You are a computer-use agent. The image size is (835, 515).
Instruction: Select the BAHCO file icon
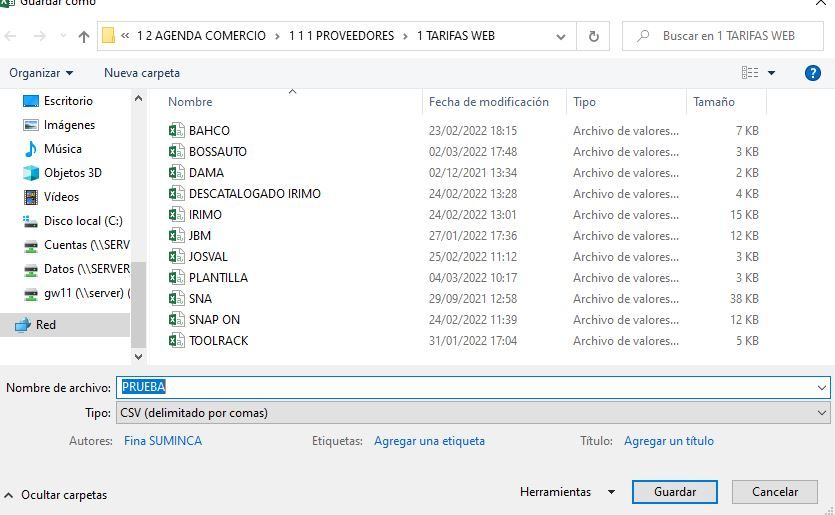[176, 130]
